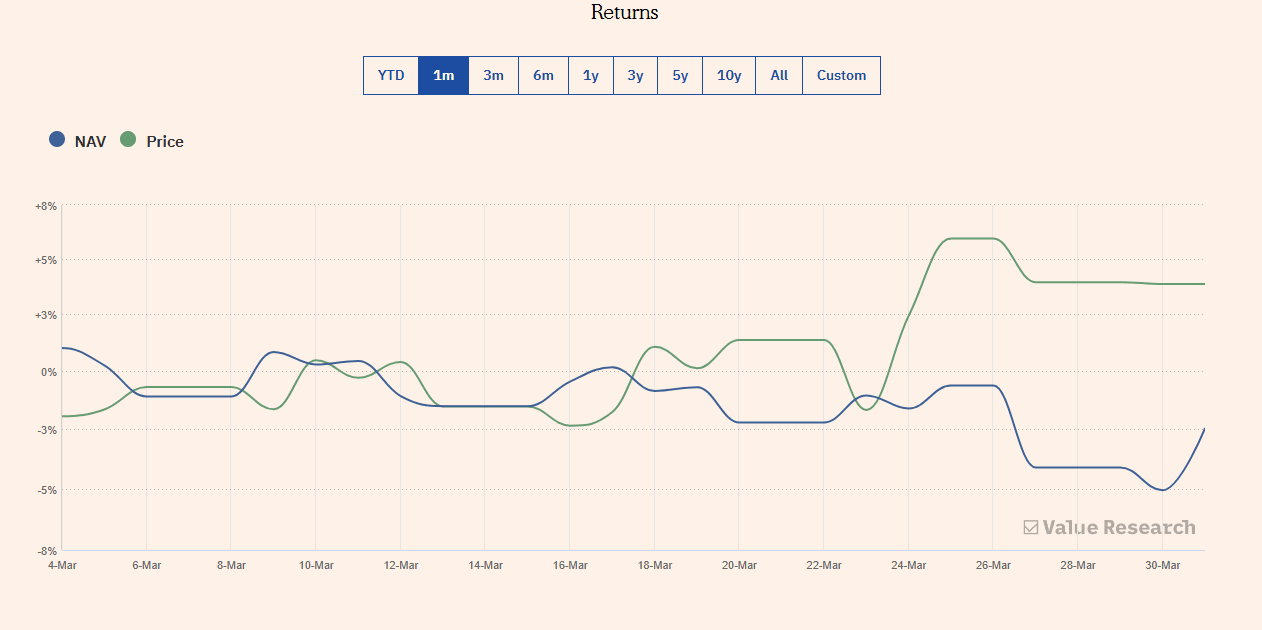Switch to the 3m returns period

point(493,76)
